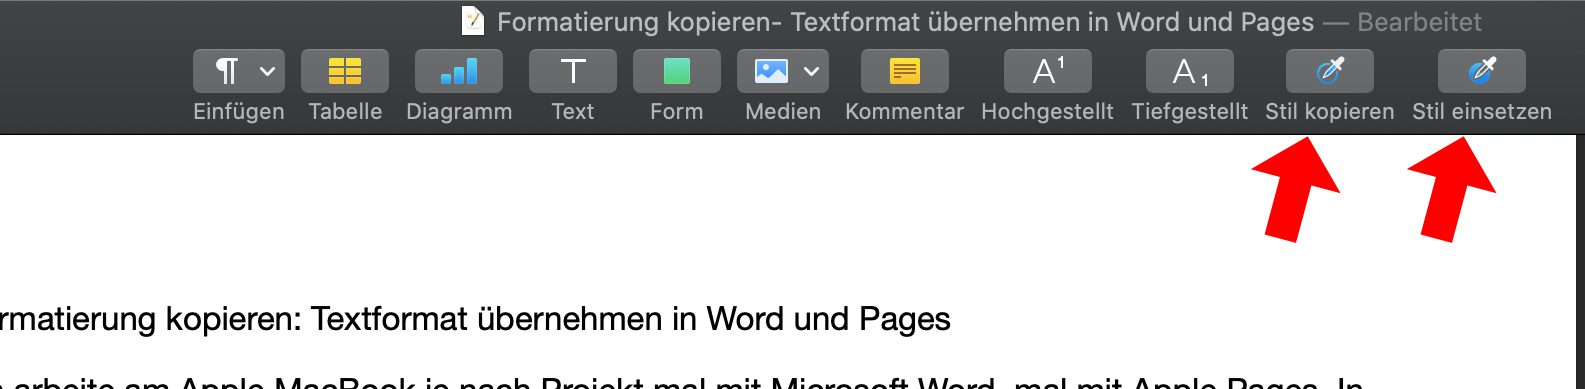Insert a table with Tabelle icon

pyautogui.click(x=345, y=71)
